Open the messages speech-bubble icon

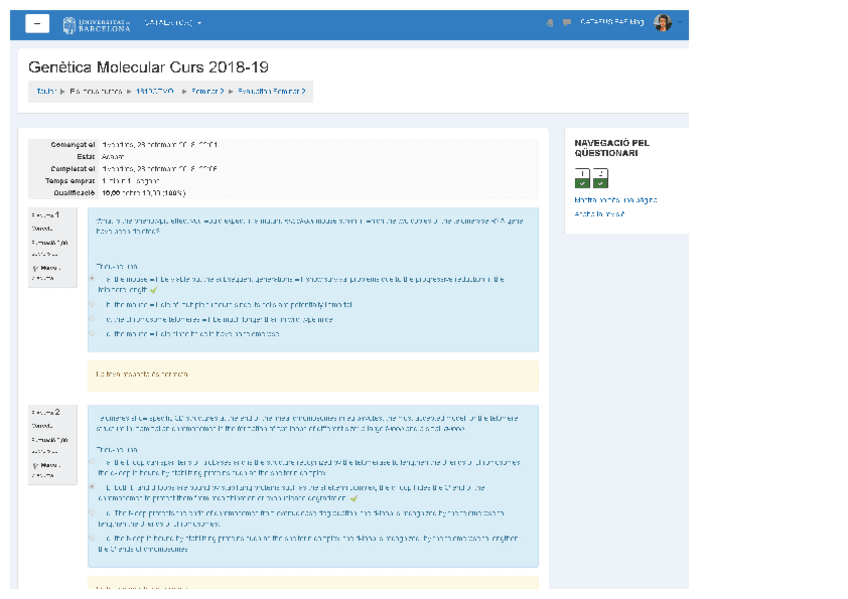point(566,23)
